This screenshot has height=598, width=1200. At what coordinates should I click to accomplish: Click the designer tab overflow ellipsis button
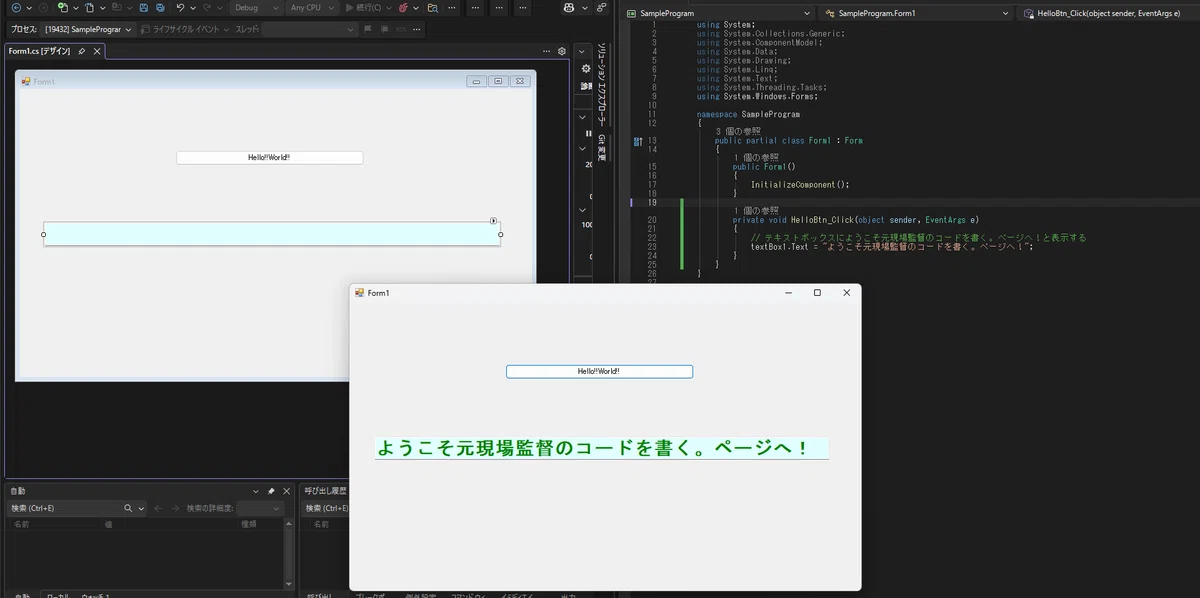(x=547, y=51)
